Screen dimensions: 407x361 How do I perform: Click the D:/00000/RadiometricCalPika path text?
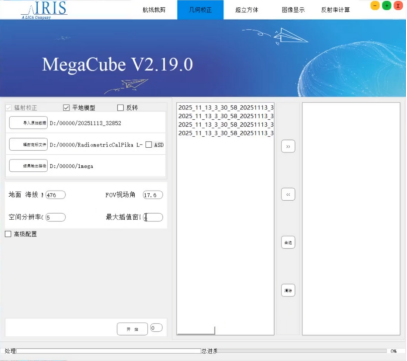(x=96, y=145)
